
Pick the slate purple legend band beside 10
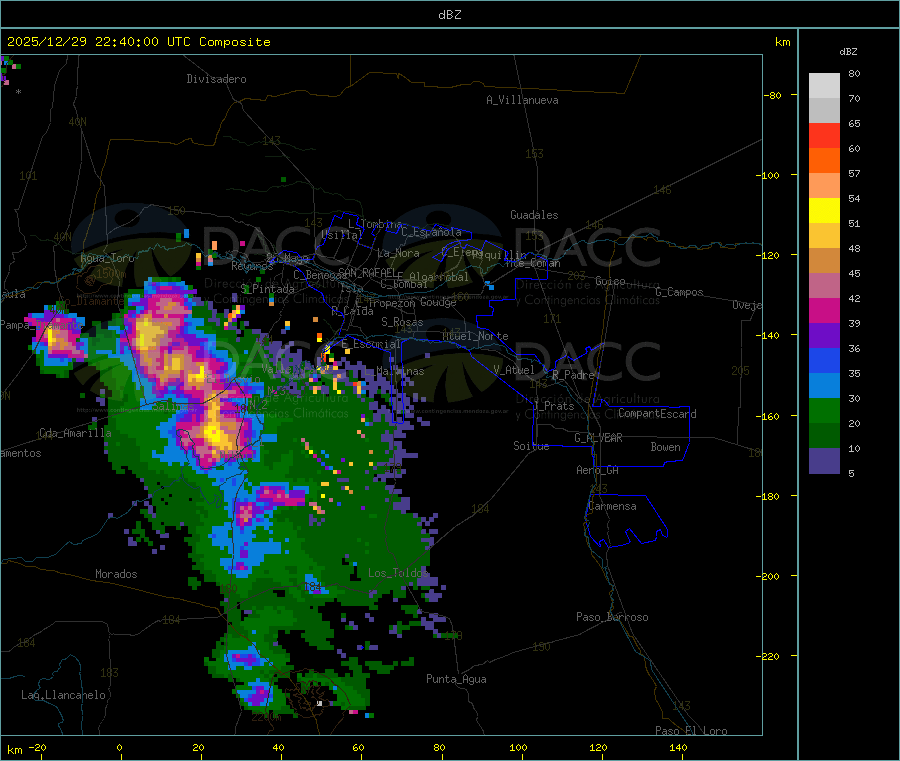pos(824,461)
